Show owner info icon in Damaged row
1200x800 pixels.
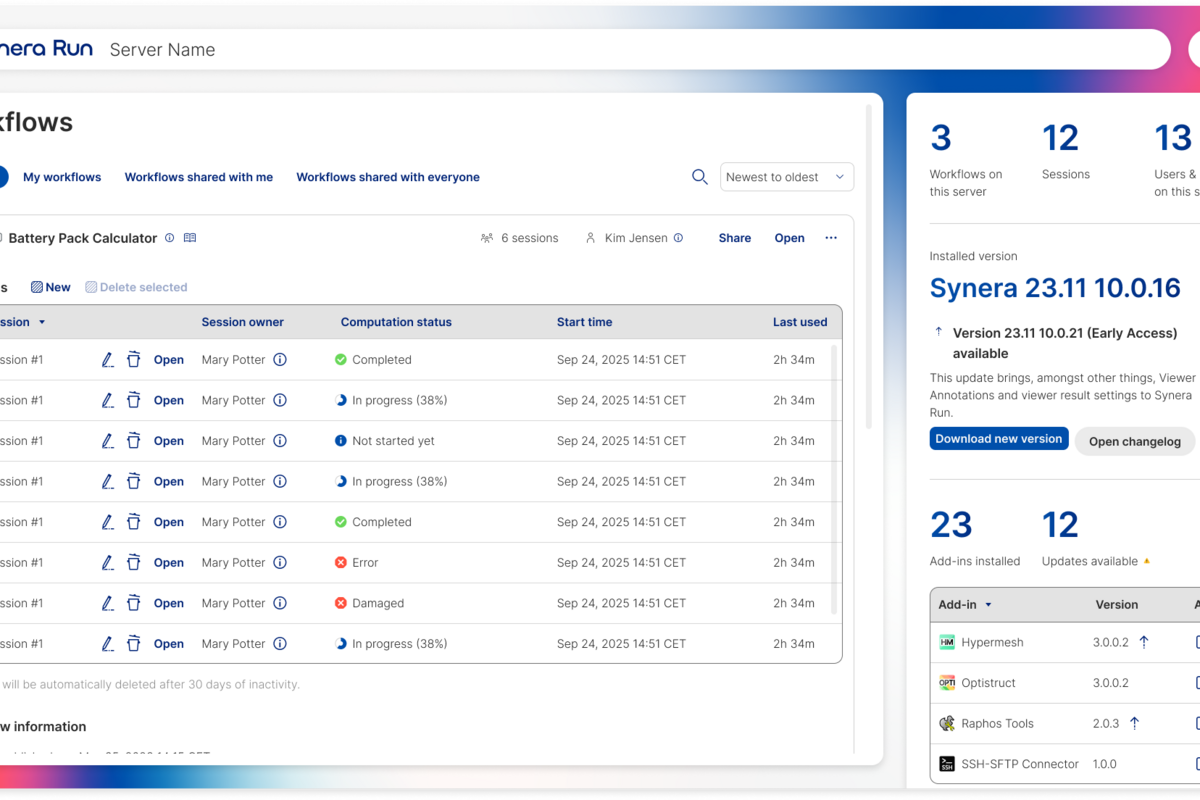click(280, 603)
